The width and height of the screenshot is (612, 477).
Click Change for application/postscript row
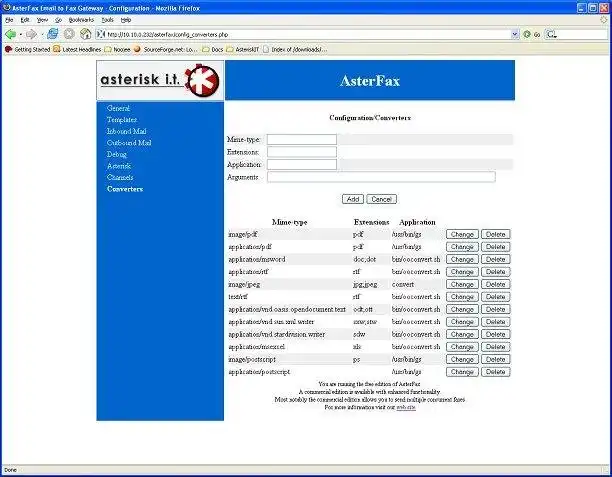(x=462, y=372)
